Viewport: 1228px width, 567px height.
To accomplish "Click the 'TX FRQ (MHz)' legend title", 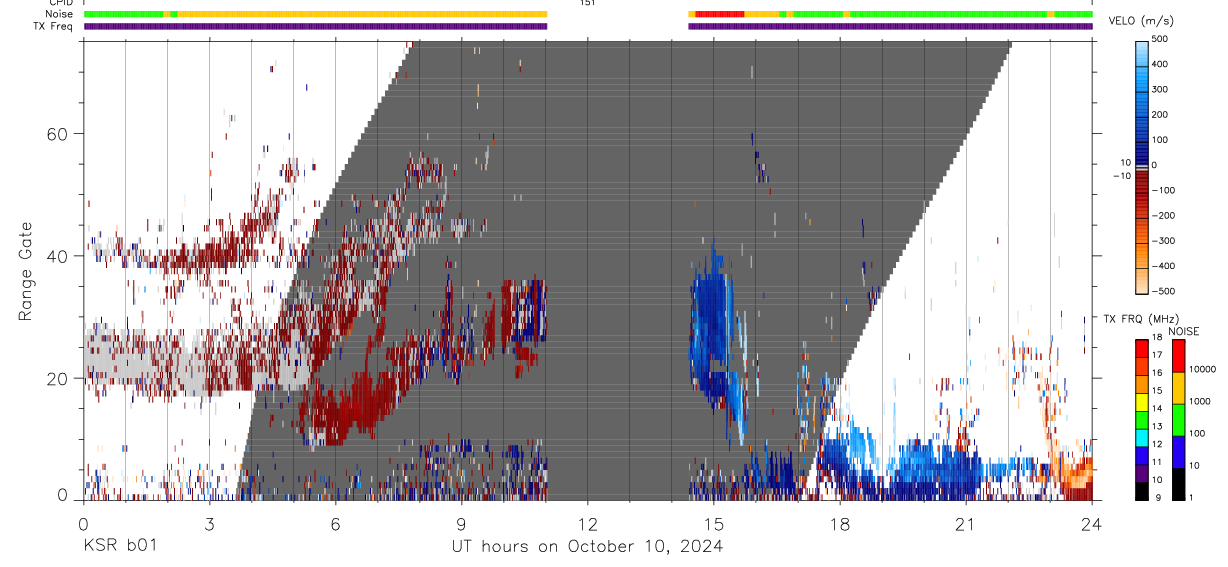I will click(1141, 318).
